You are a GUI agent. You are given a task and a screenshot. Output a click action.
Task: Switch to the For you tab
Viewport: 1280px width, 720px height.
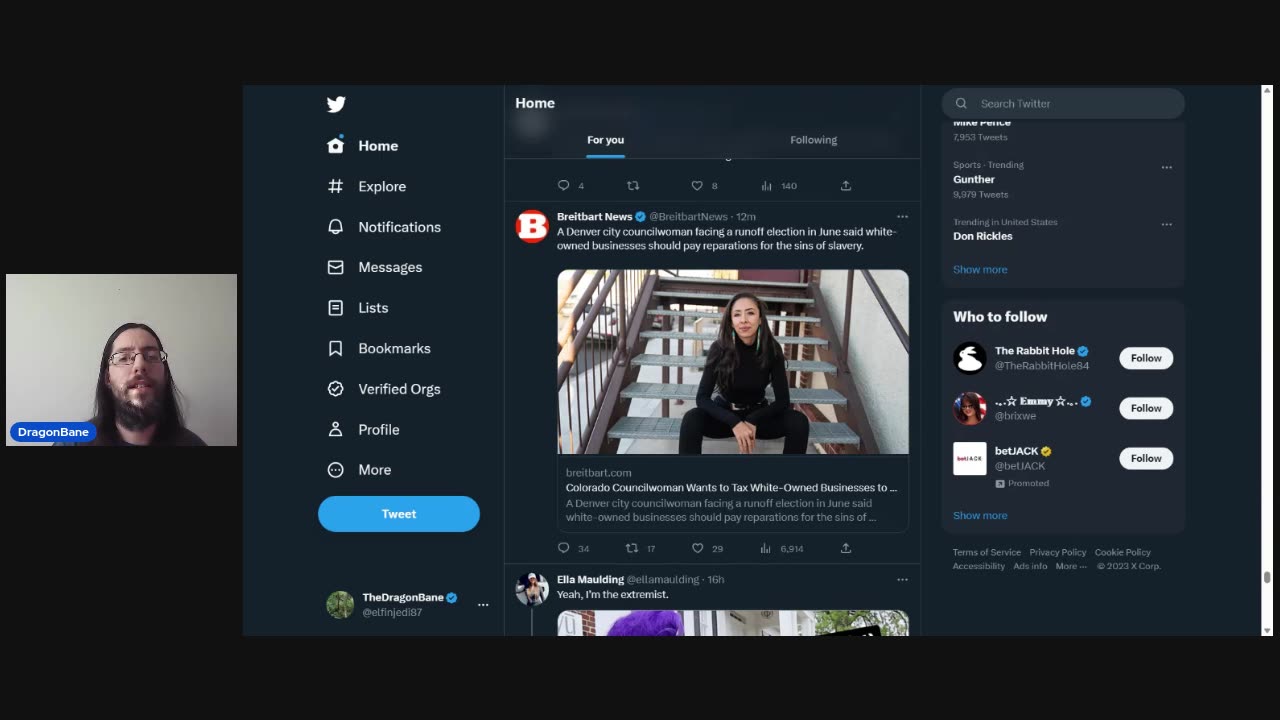pyautogui.click(x=605, y=140)
